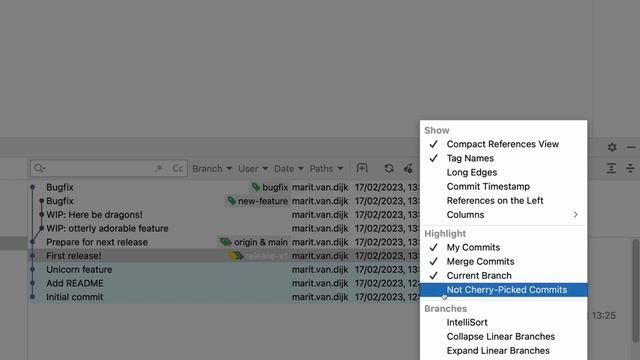Choose Collapse Linear Branches

click(503, 337)
